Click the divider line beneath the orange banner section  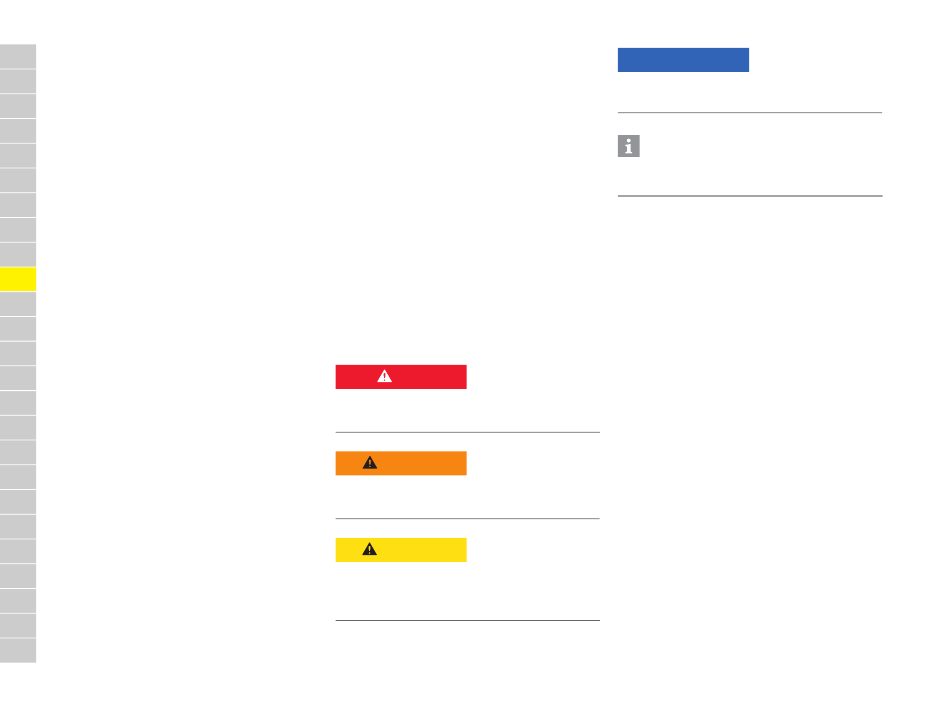point(467,518)
